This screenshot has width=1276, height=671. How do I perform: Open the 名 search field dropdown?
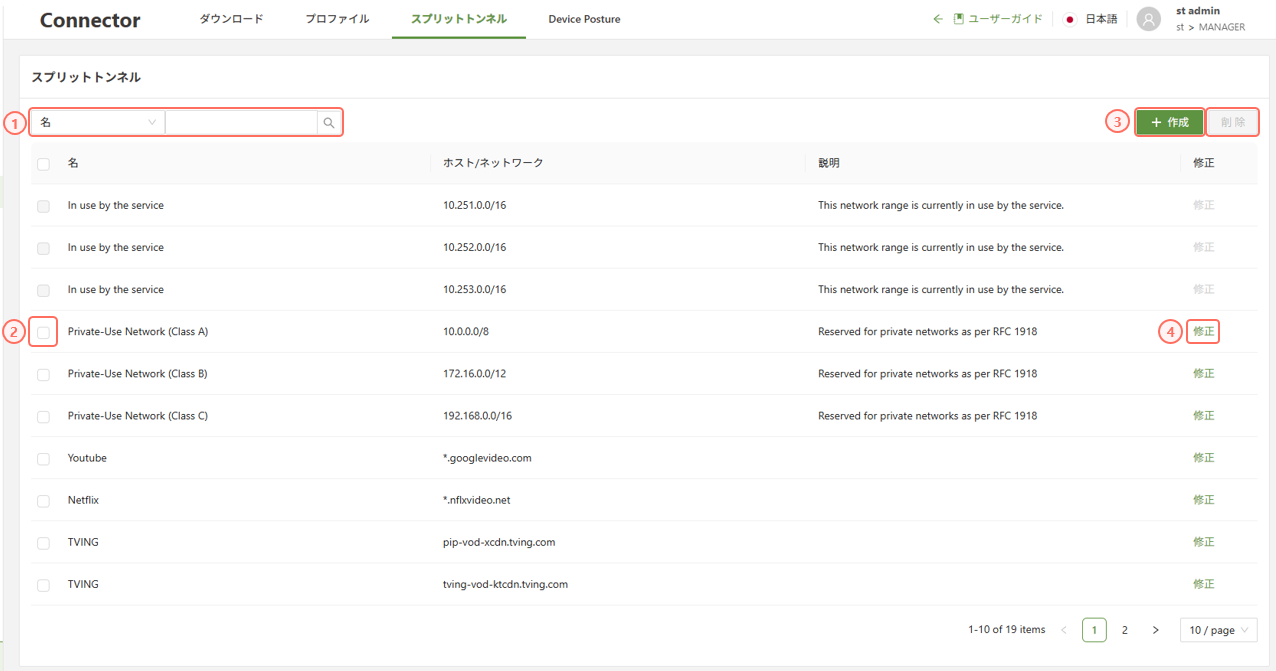(98, 122)
